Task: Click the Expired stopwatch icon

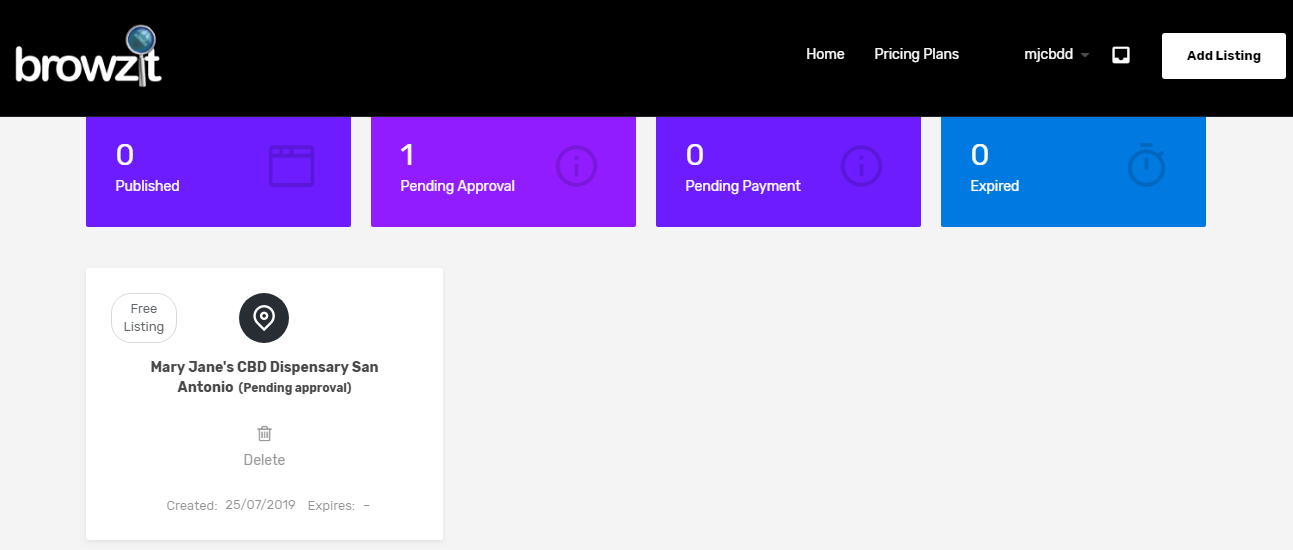Action: coord(1147,165)
